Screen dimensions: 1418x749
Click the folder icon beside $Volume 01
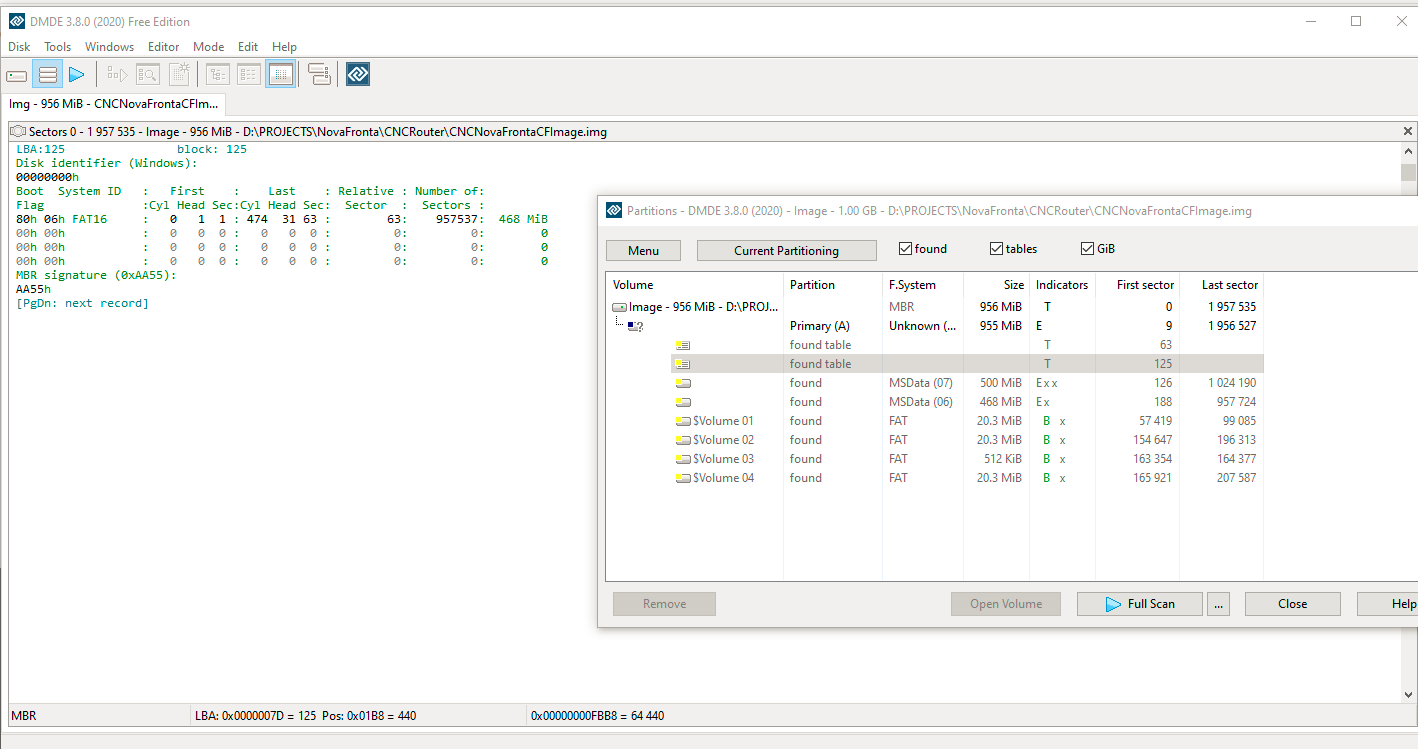point(683,421)
